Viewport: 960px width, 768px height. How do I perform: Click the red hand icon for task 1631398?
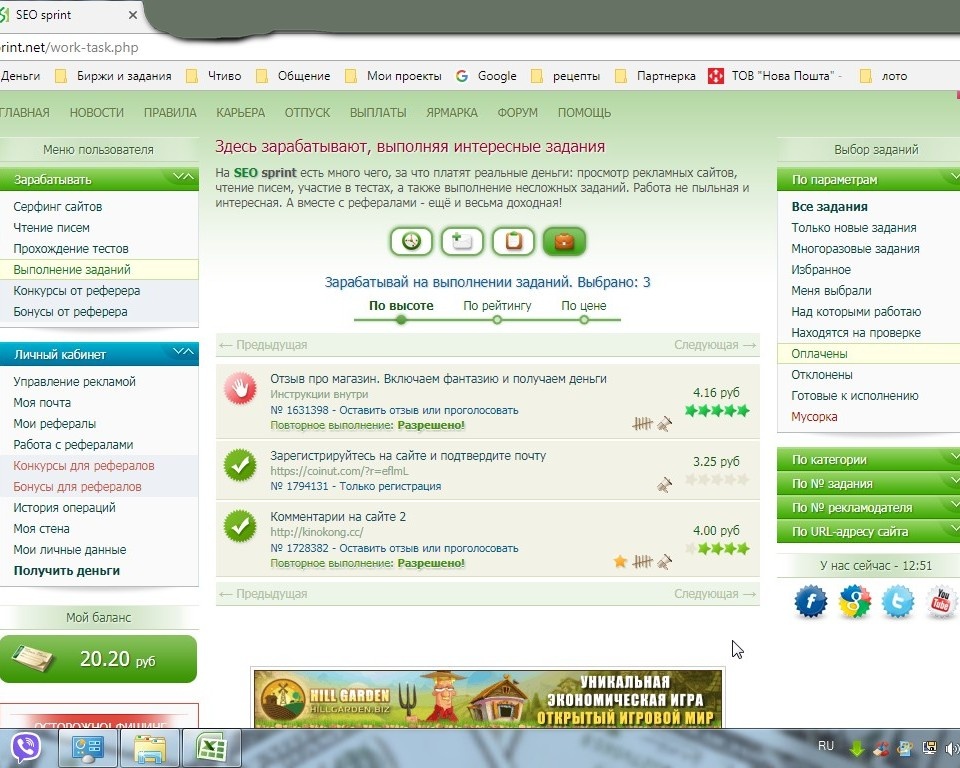coord(241,389)
